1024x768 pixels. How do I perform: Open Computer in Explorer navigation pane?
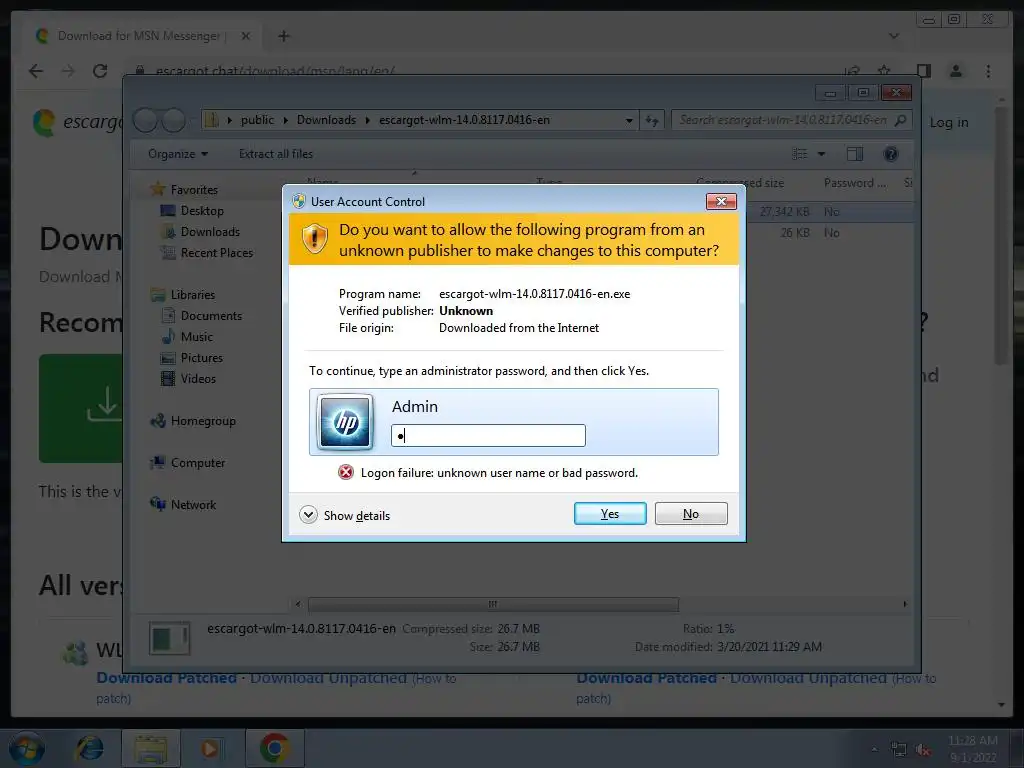click(197, 462)
